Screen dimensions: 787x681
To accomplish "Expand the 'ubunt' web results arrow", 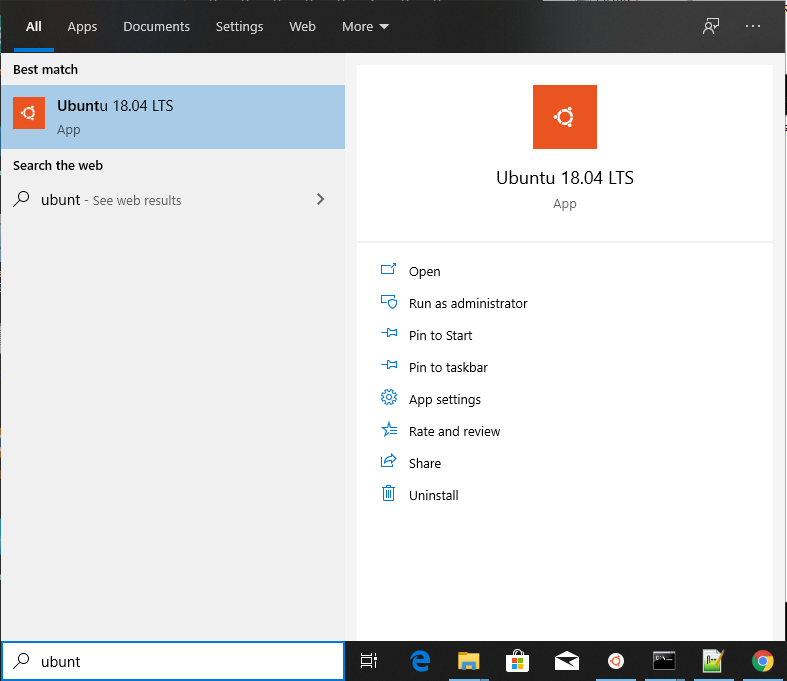I will (x=320, y=199).
